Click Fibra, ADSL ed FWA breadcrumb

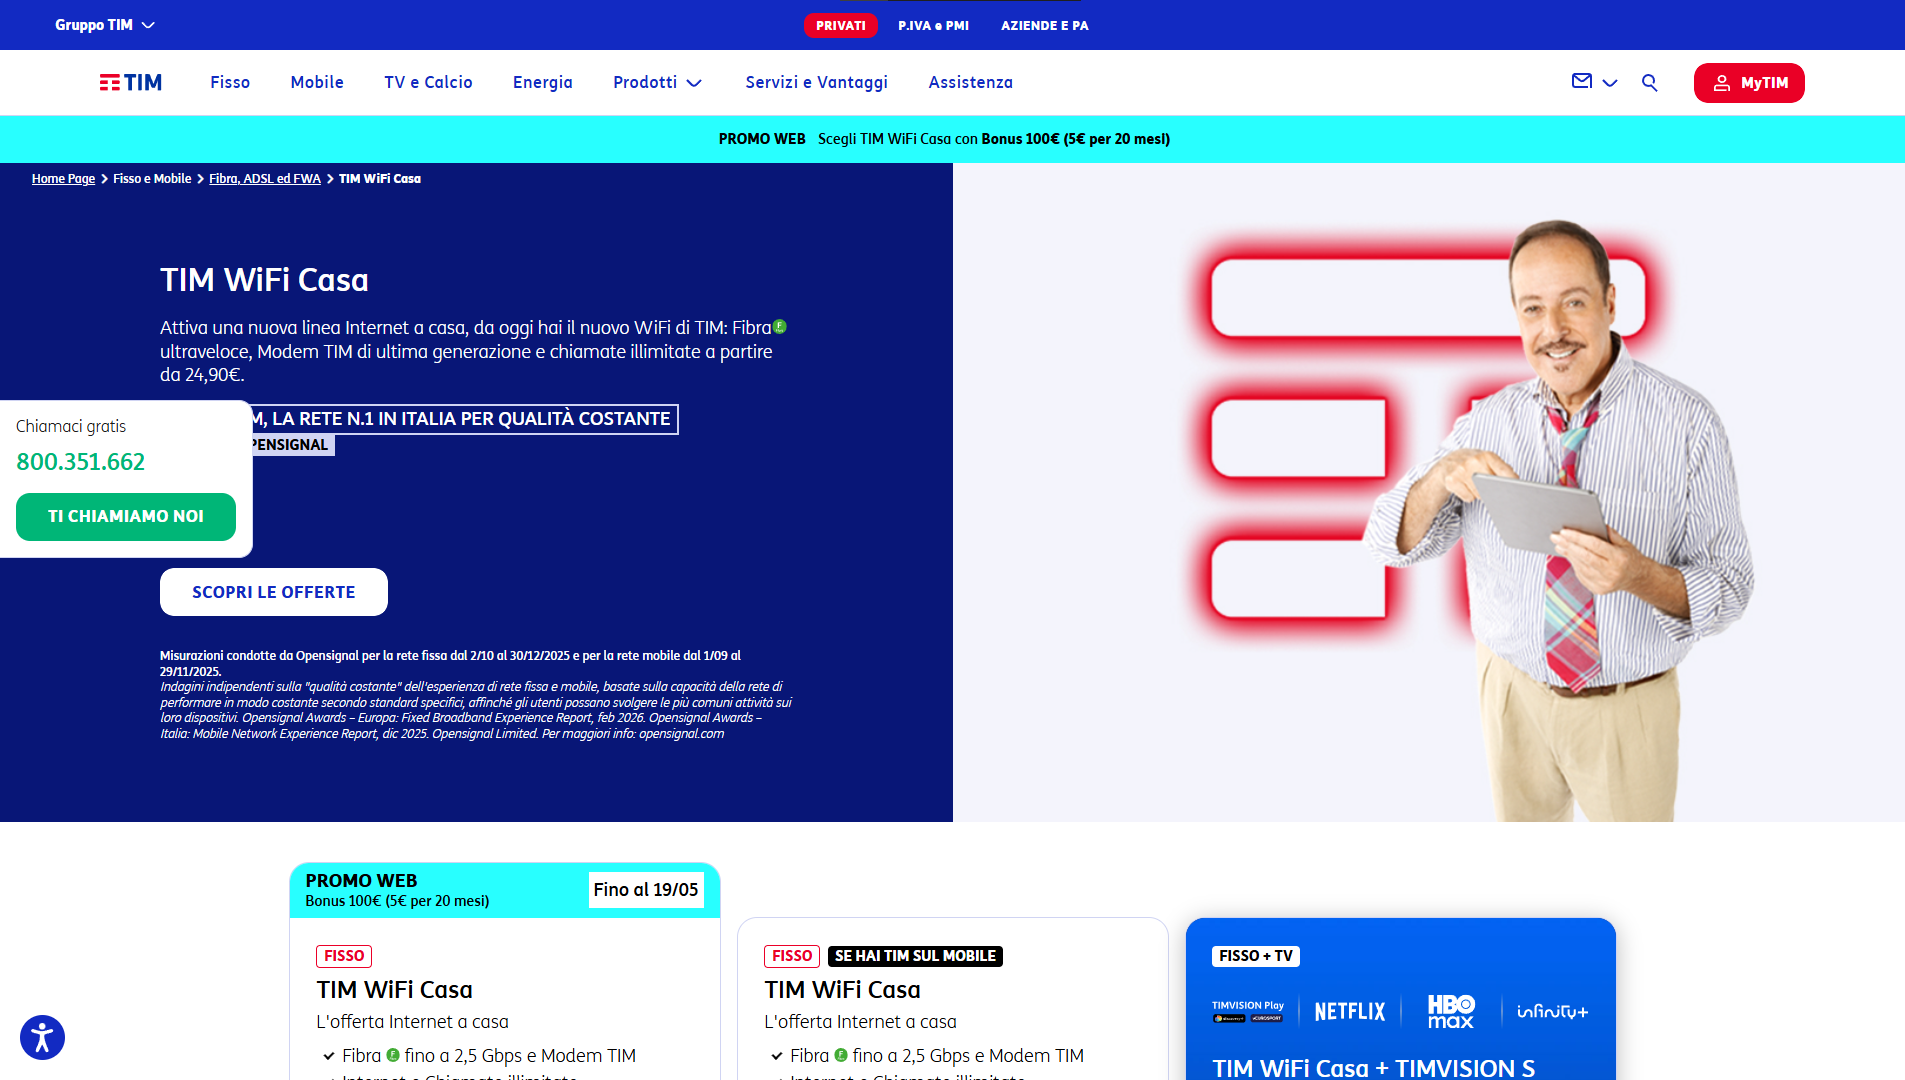265,178
